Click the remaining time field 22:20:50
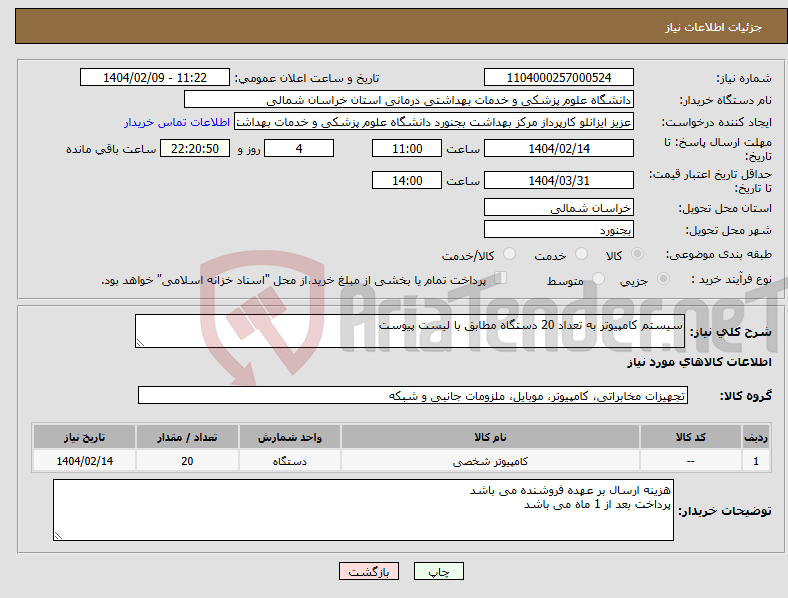Screen dimensions: 788x598 [195, 148]
